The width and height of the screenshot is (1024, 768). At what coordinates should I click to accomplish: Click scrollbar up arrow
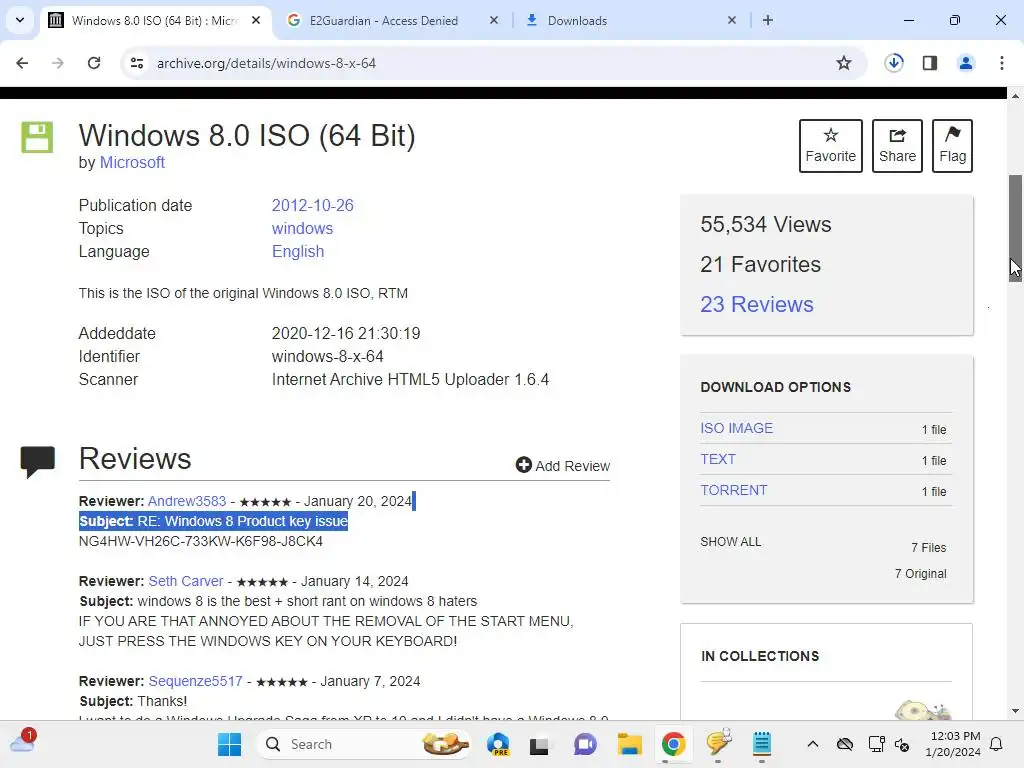1015,96
